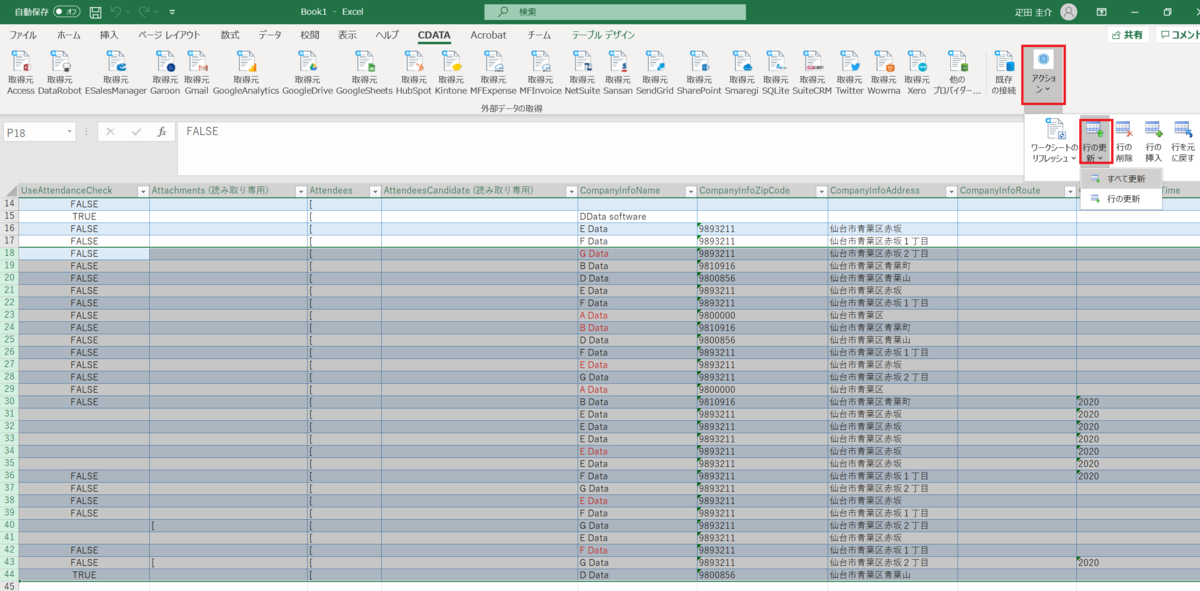This screenshot has width=1200, height=591.
Task: Click the formula bar showing FALSE
Action: click(x=600, y=148)
